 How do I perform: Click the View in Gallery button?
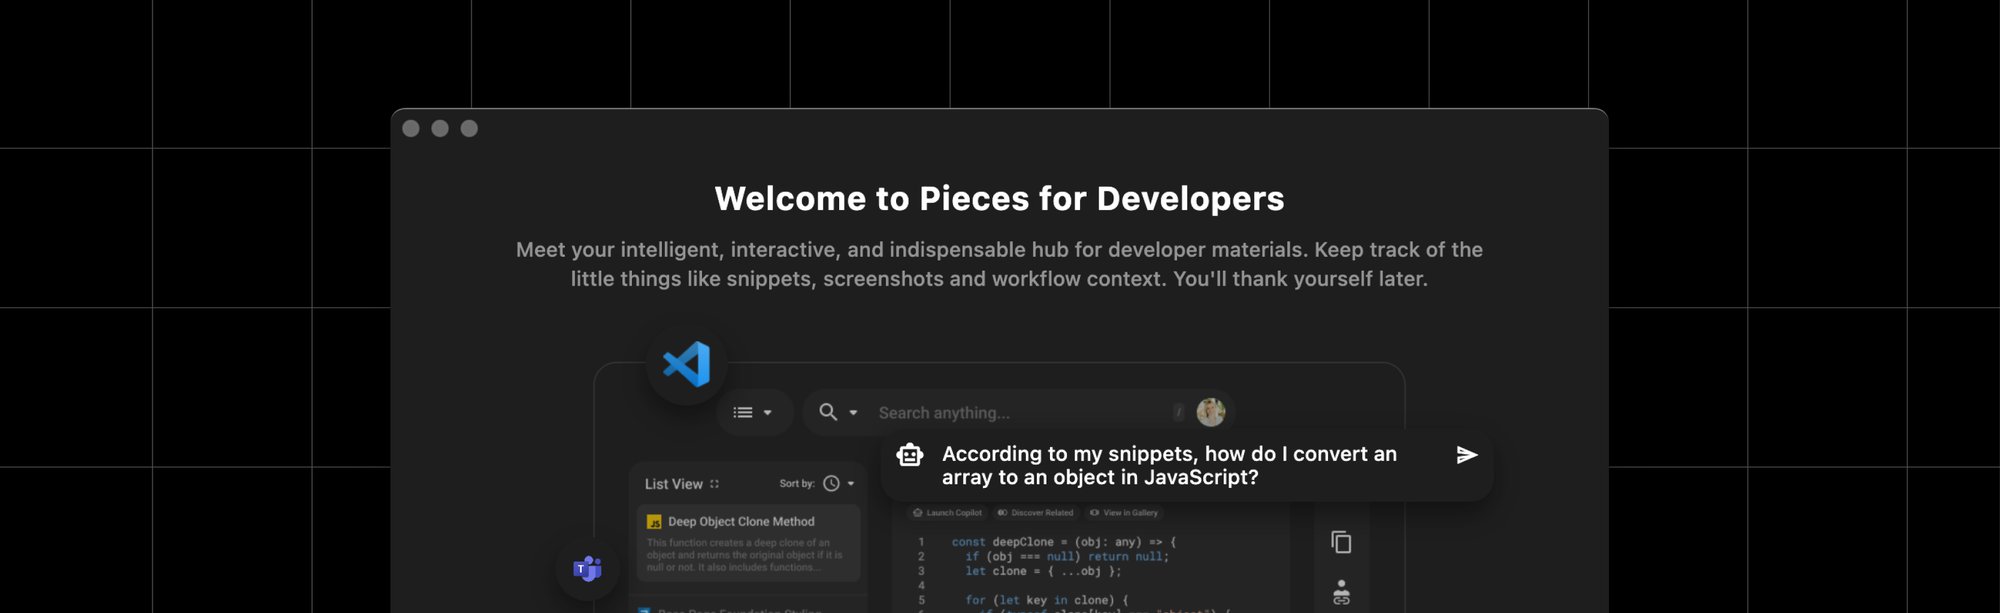coord(1124,513)
